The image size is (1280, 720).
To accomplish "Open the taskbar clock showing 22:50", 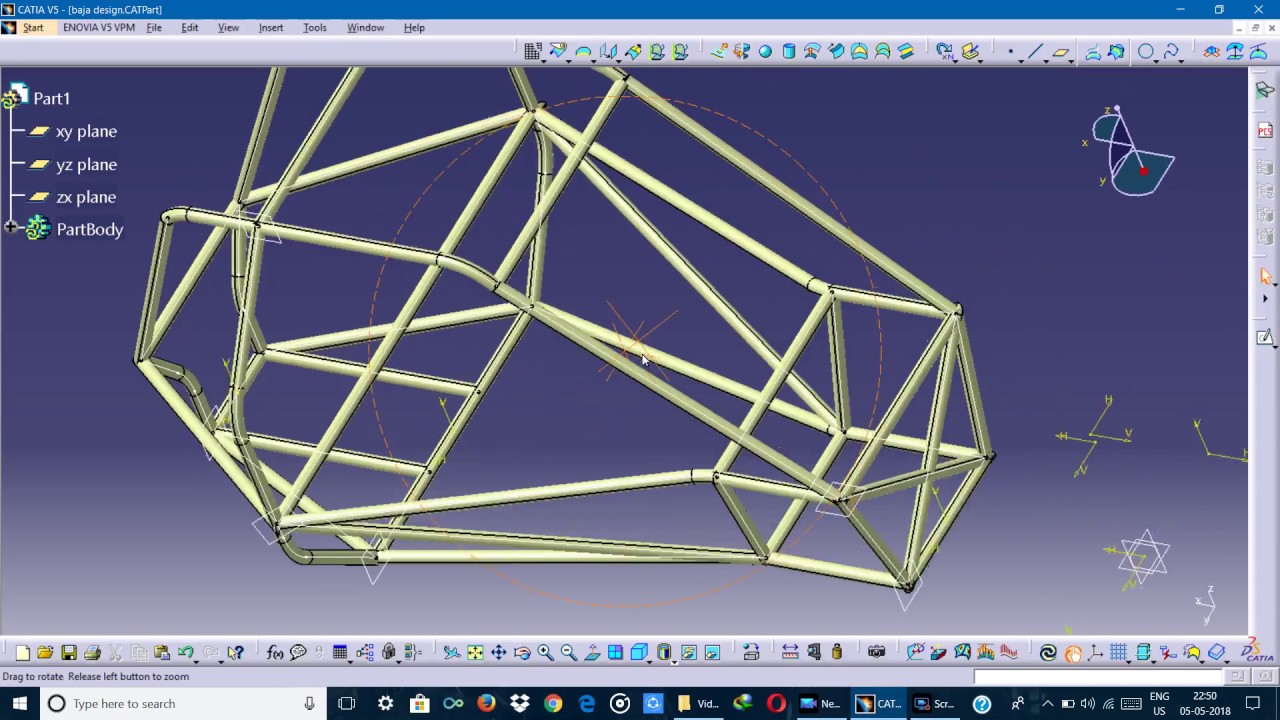I will point(1204,703).
